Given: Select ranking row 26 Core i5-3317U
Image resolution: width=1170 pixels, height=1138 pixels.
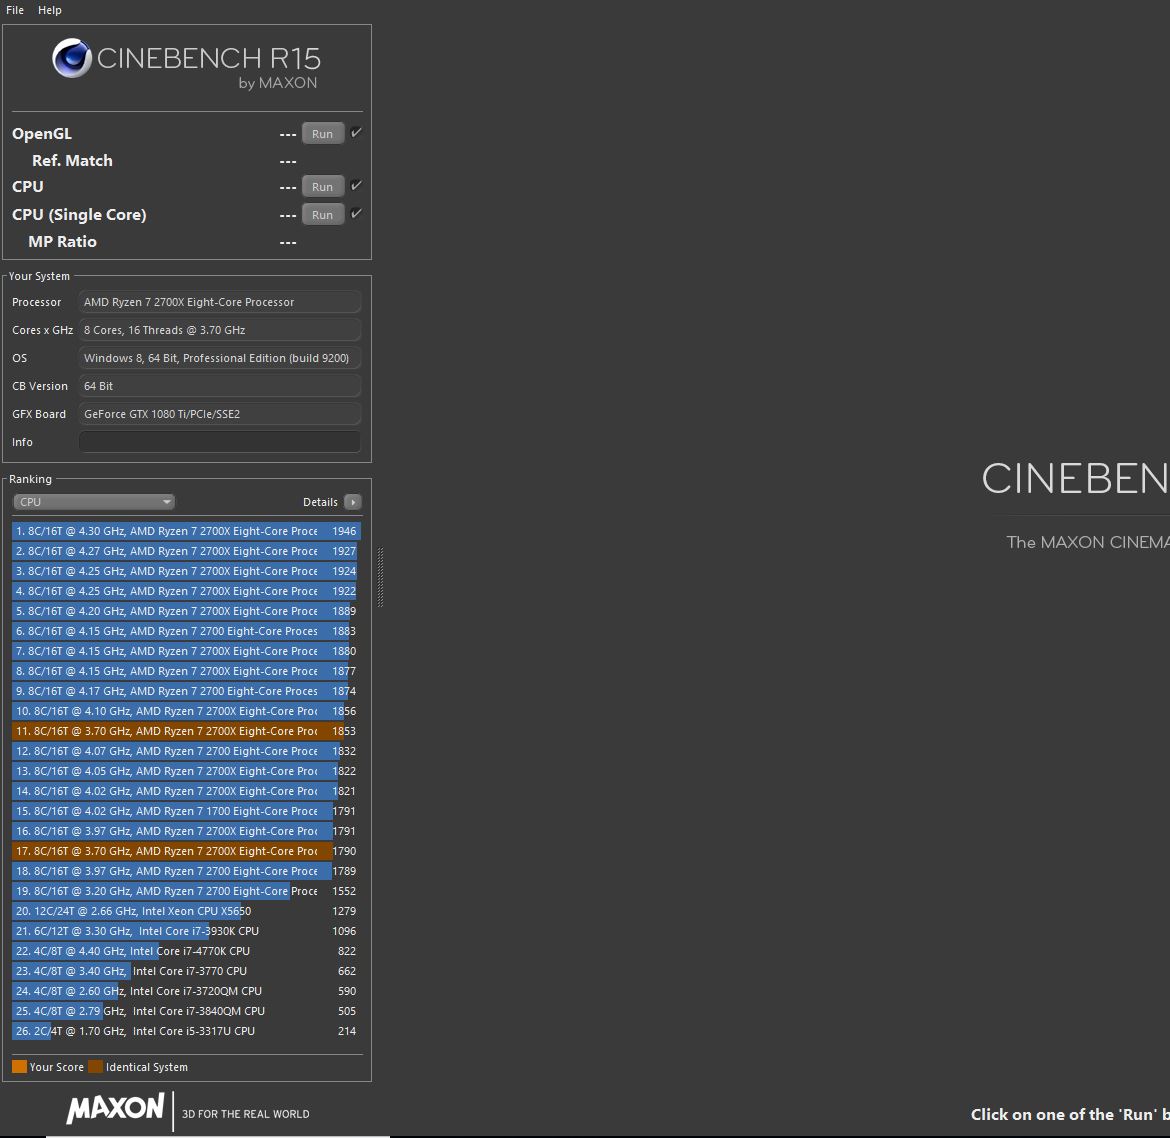Looking at the screenshot, I should pos(187,1031).
